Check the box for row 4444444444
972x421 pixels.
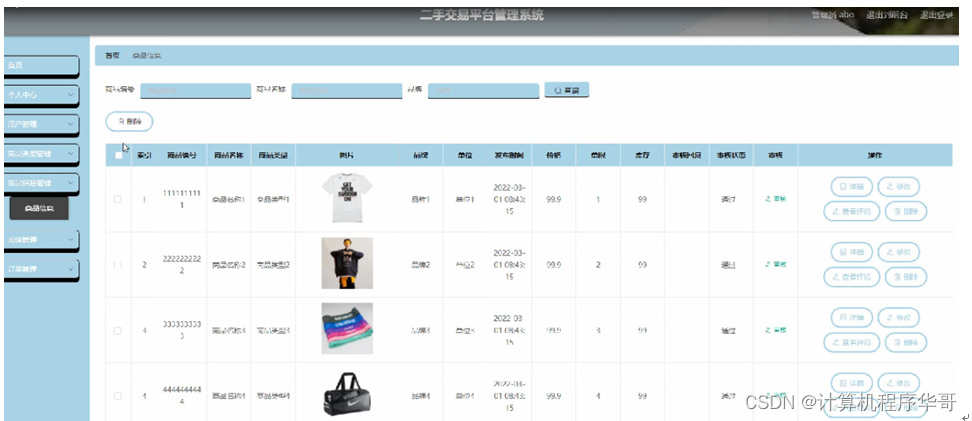(x=118, y=396)
